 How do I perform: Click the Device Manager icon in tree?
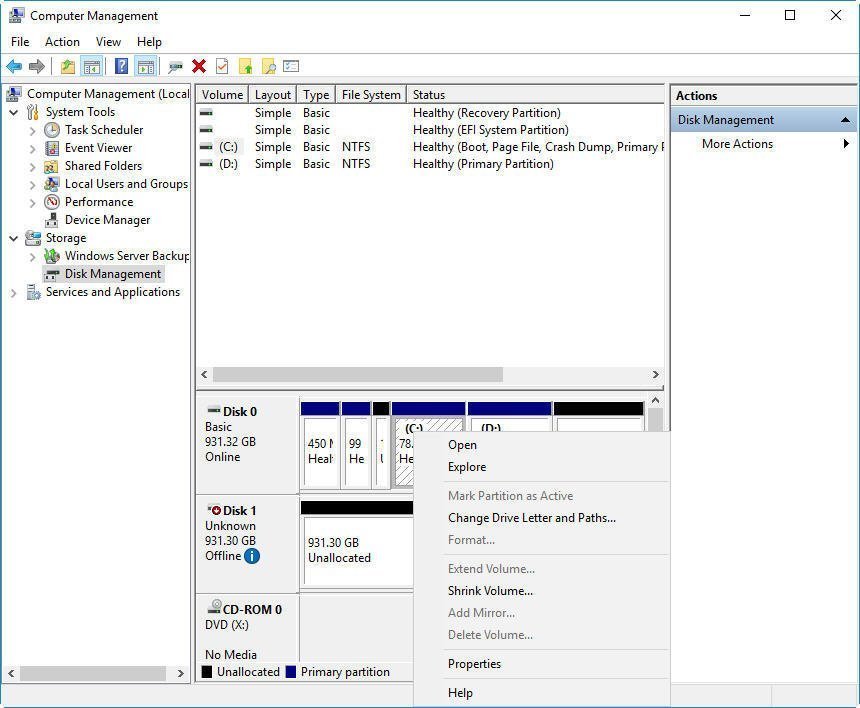[x=52, y=220]
